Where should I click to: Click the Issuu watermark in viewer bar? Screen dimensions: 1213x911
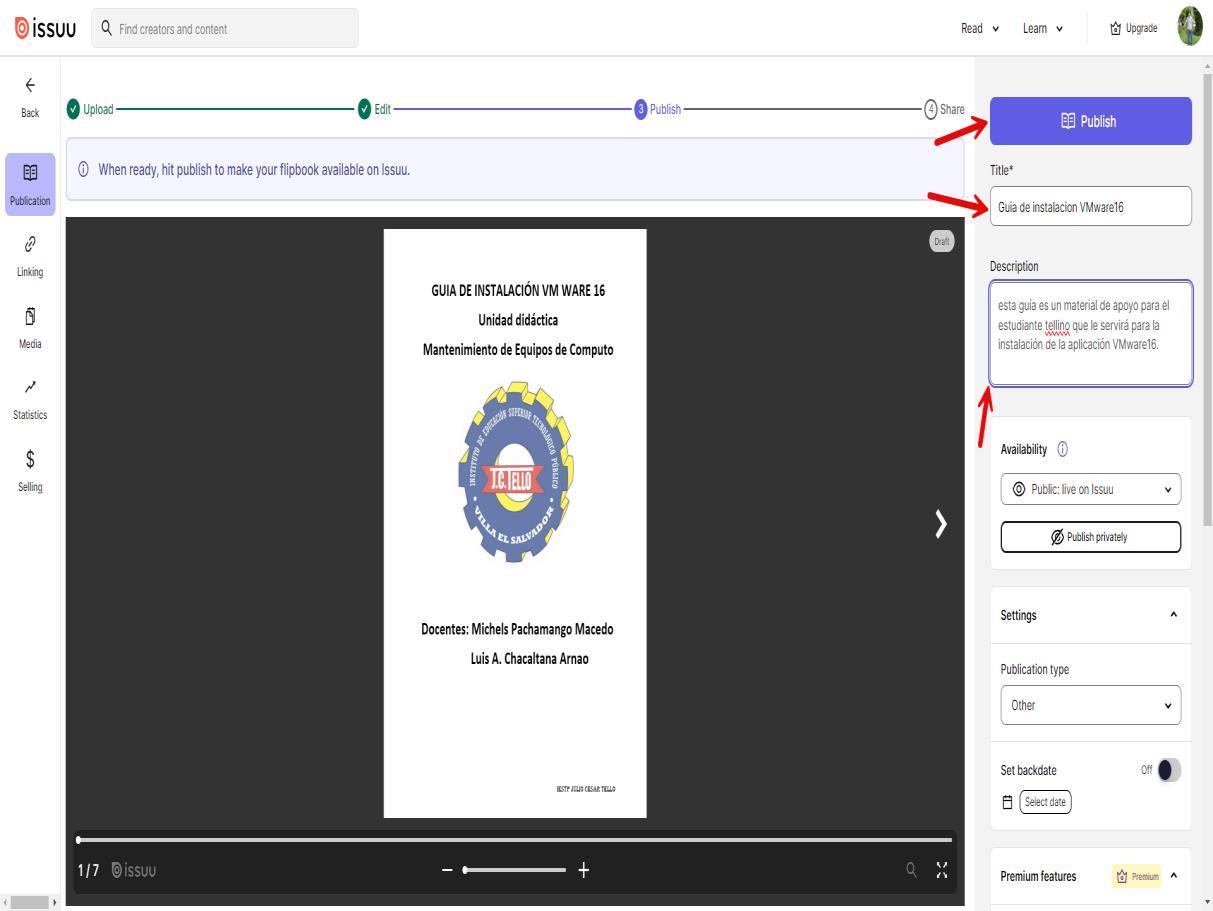click(133, 870)
